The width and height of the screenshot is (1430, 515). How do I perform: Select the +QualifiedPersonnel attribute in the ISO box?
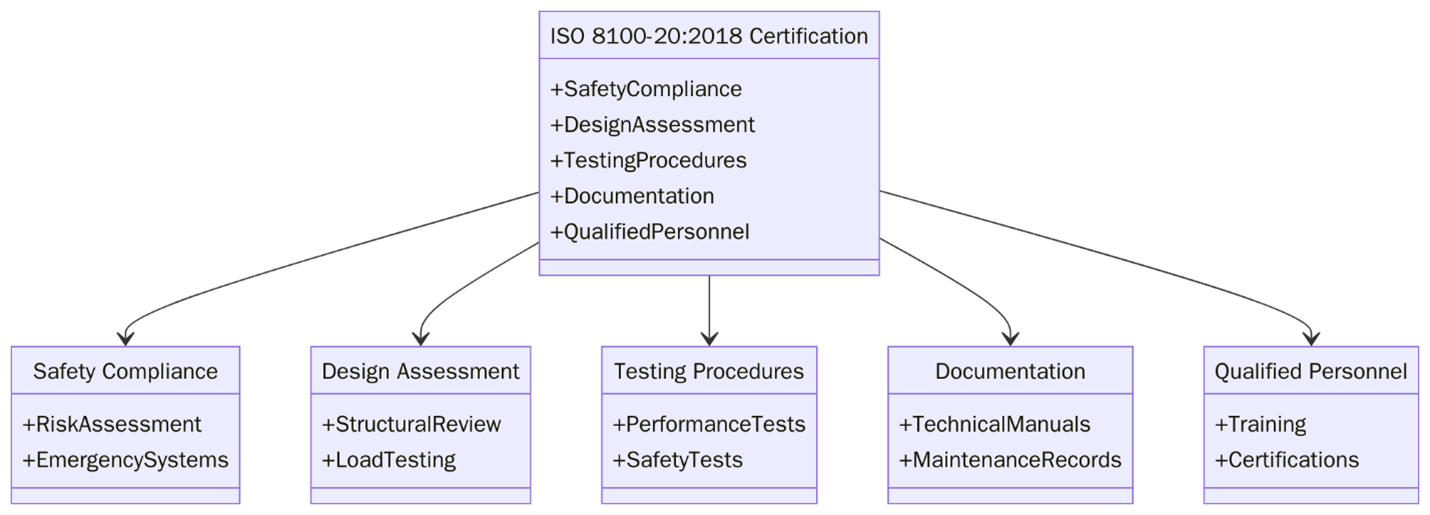[x=649, y=232]
